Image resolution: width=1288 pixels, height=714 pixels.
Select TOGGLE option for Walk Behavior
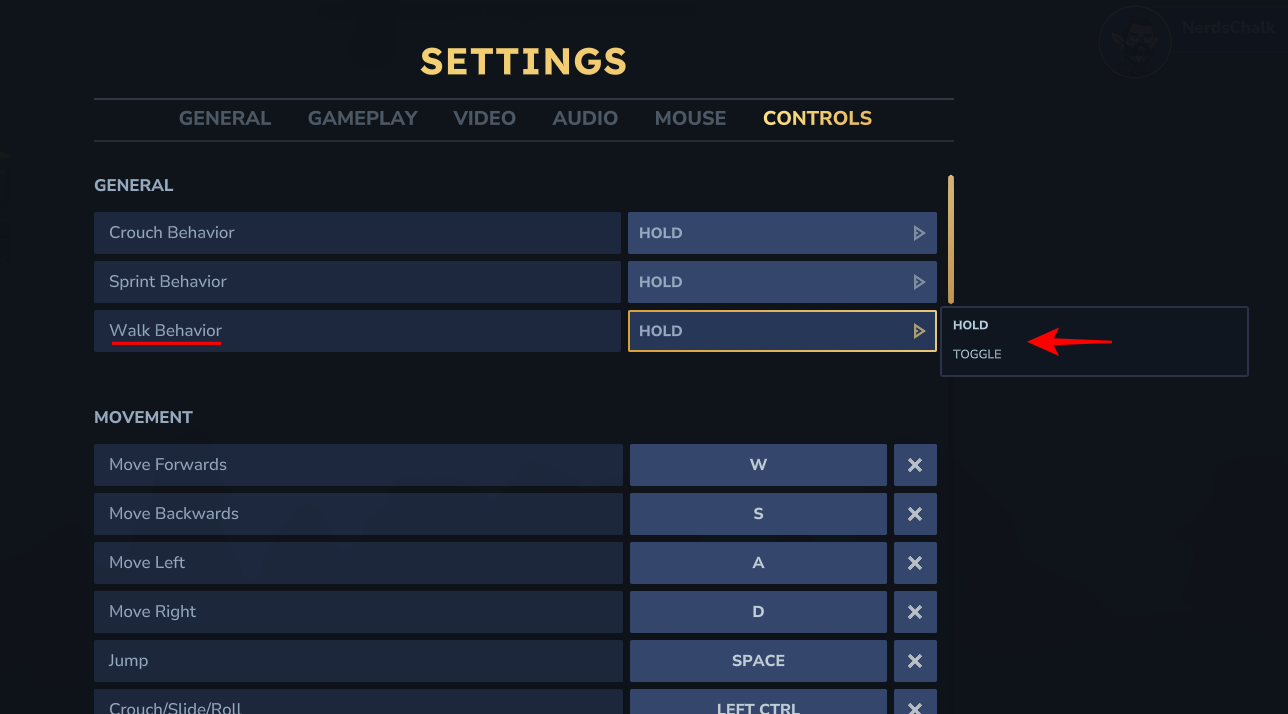click(x=977, y=354)
